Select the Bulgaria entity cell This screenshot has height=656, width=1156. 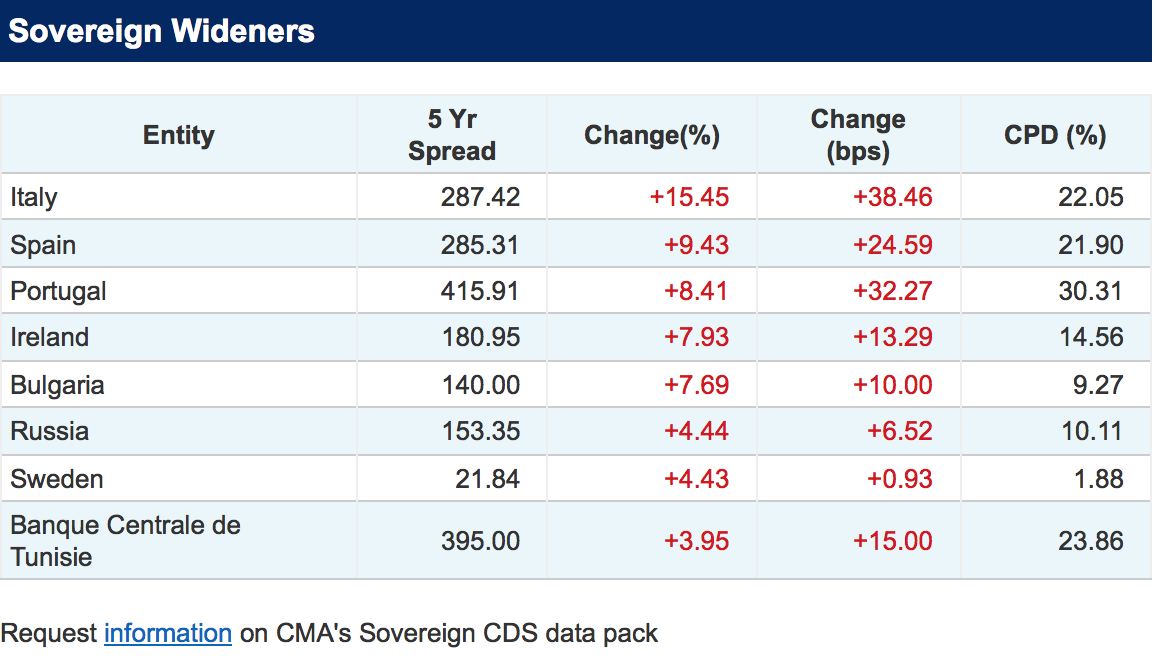coord(57,385)
